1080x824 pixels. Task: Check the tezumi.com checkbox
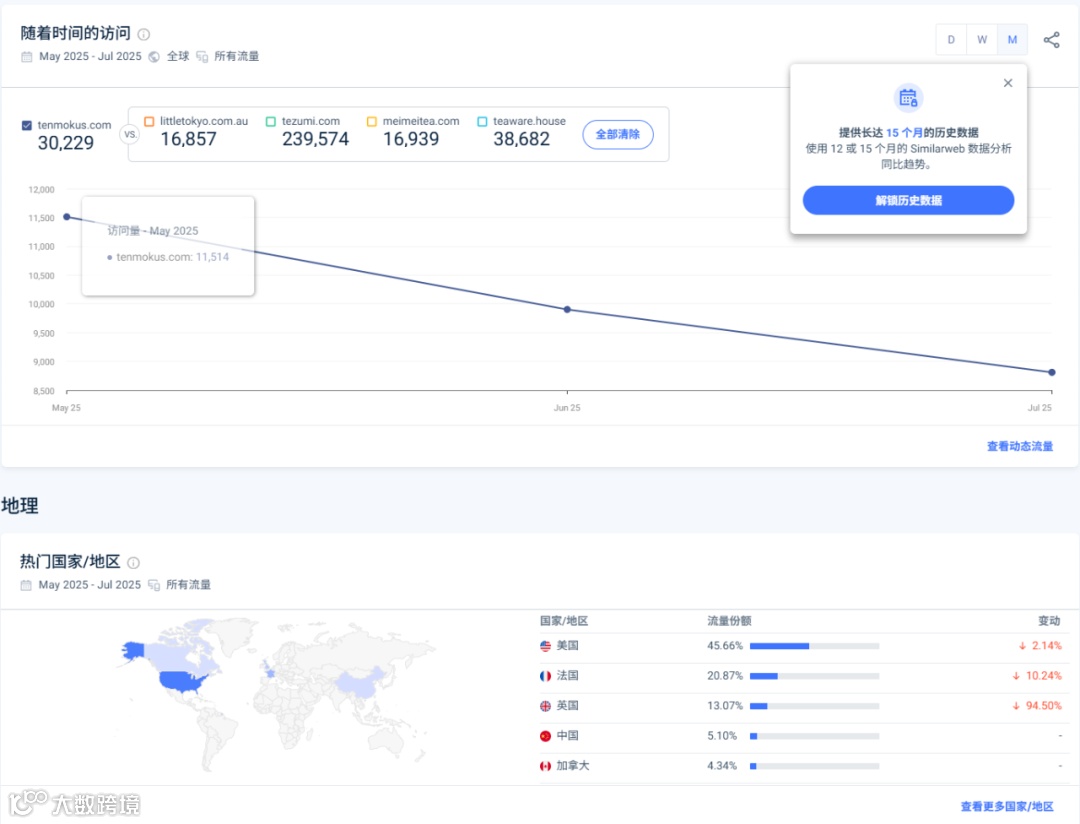pyautogui.click(x=271, y=121)
